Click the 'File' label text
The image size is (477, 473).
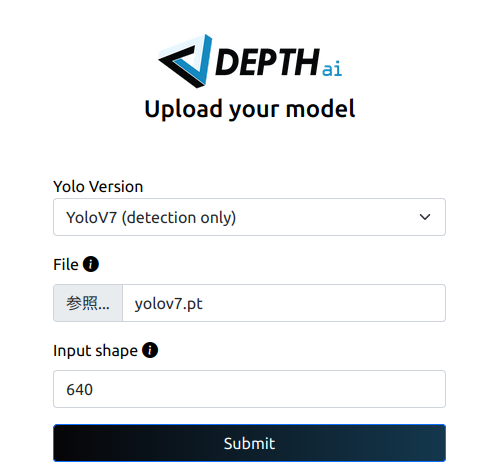(66, 265)
